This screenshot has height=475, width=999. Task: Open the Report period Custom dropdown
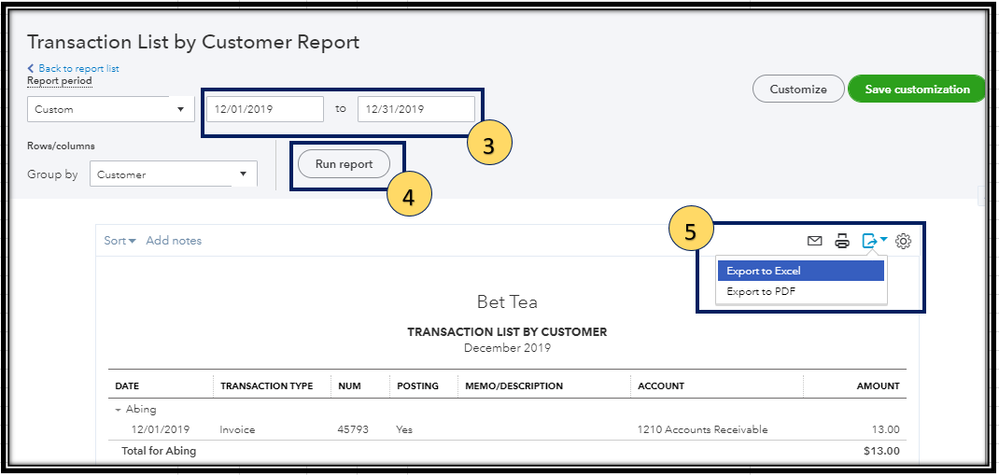point(111,109)
